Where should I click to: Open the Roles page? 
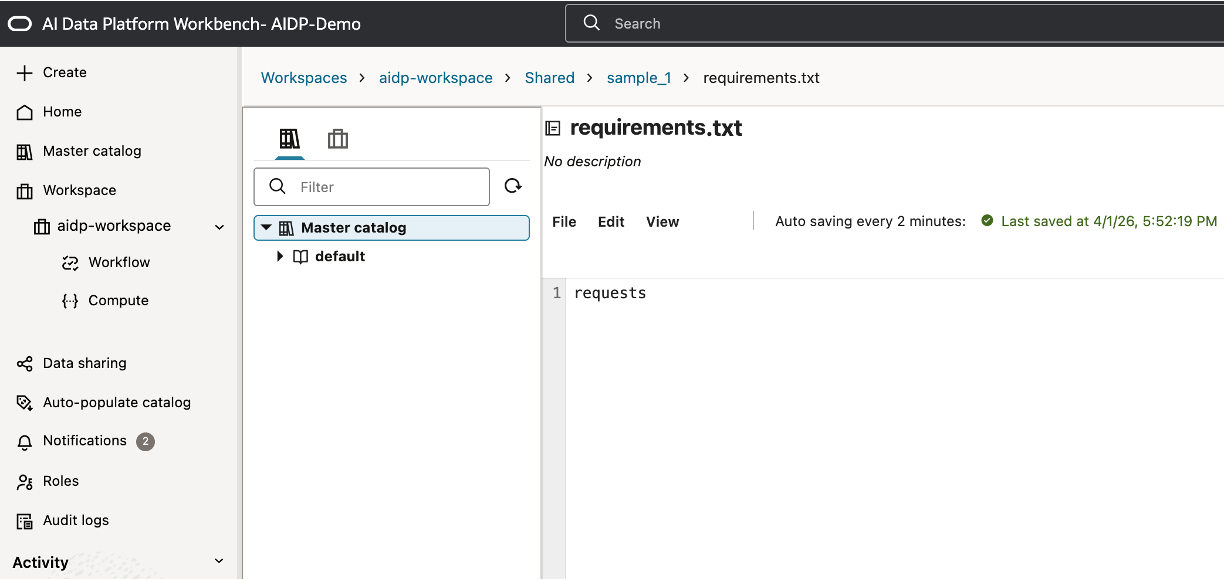click(60, 481)
